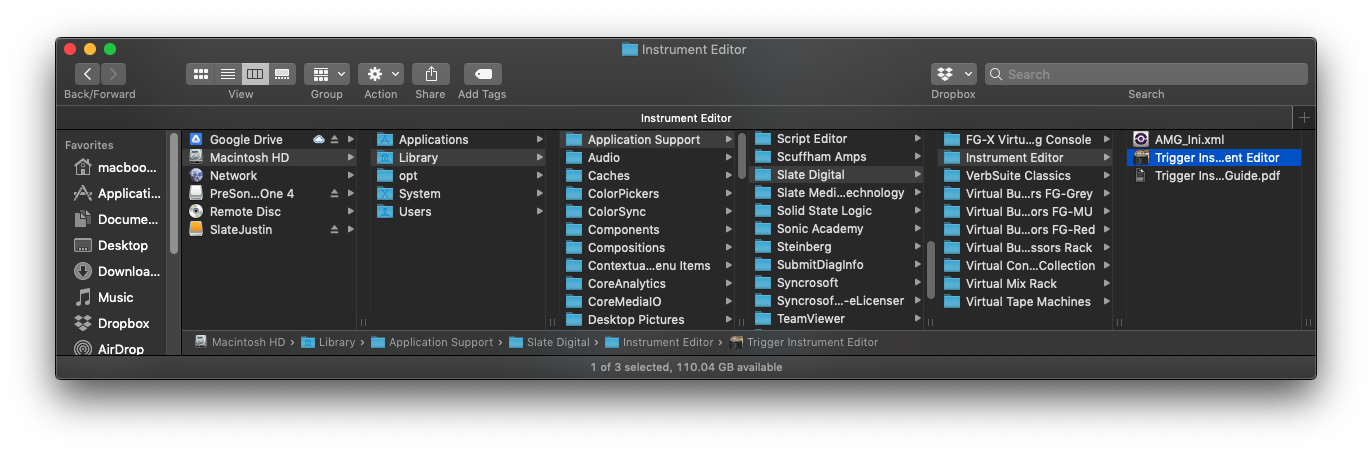Select the Caches folder
Viewport: 1372px width, 453px height.
[x=648, y=176]
